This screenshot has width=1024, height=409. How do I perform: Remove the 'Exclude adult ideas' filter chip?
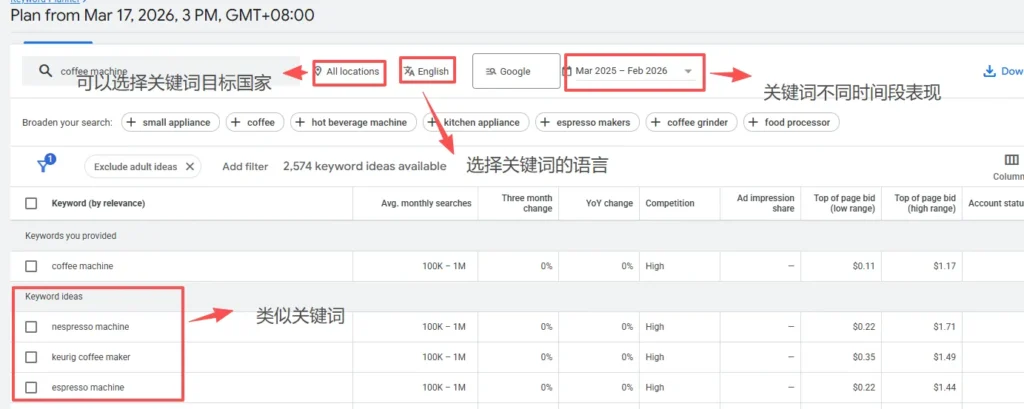coord(190,166)
